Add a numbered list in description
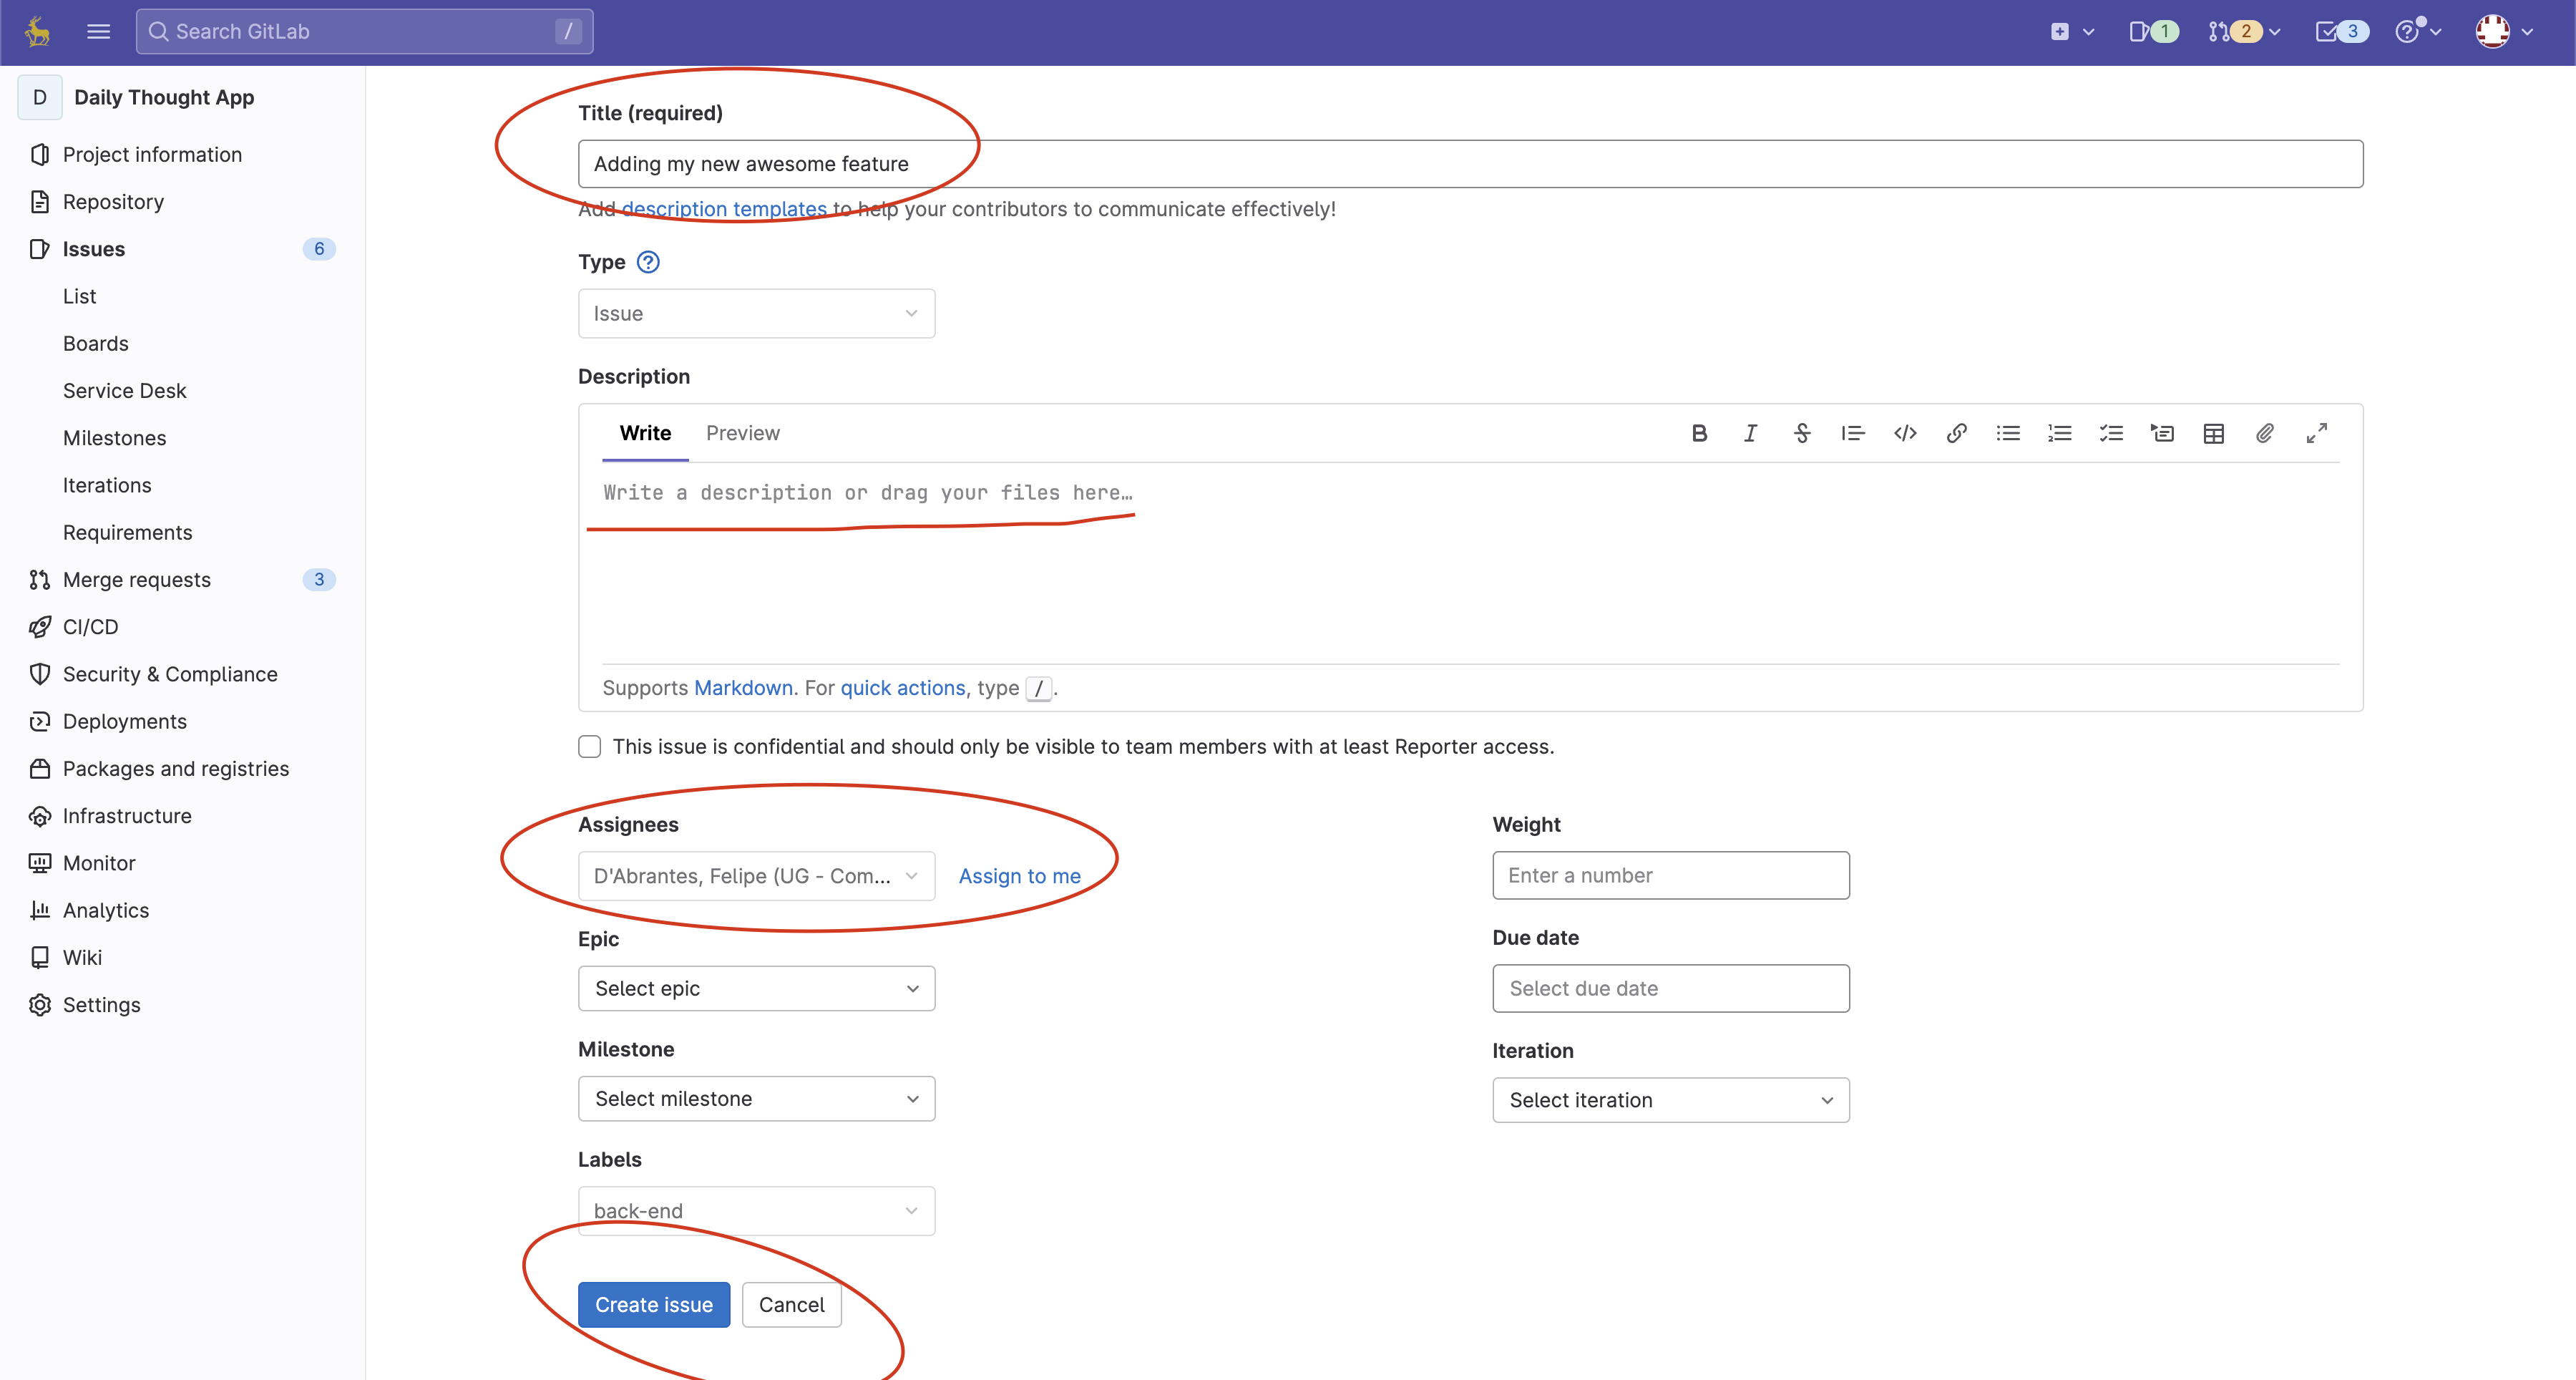The image size is (2576, 1380). (2059, 433)
